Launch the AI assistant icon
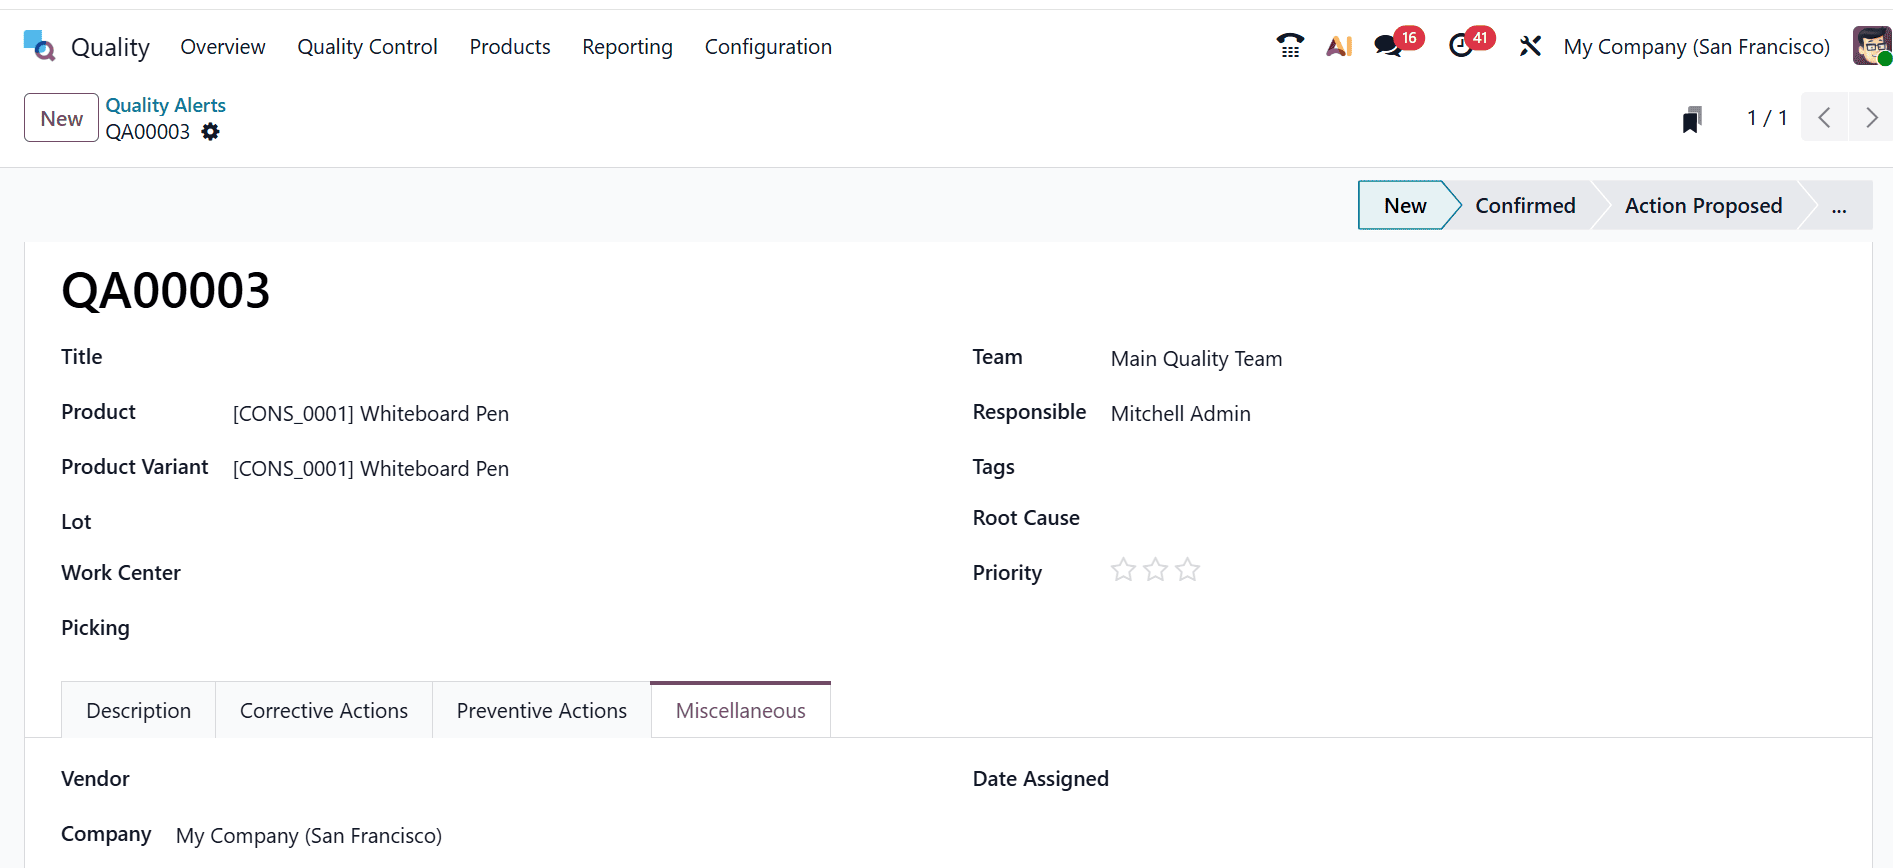This screenshot has width=1893, height=868. [1339, 46]
